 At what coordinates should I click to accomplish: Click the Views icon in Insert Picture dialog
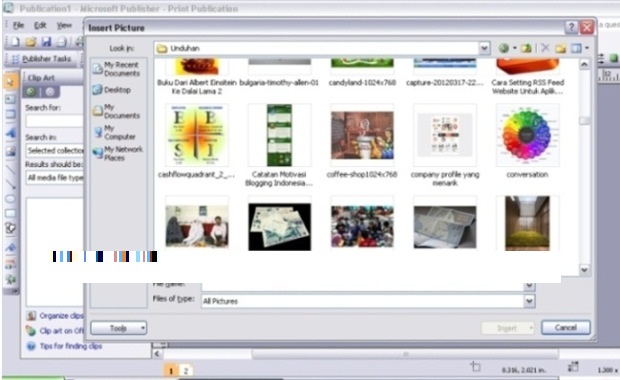pyautogui.click(x=576, y=48)
